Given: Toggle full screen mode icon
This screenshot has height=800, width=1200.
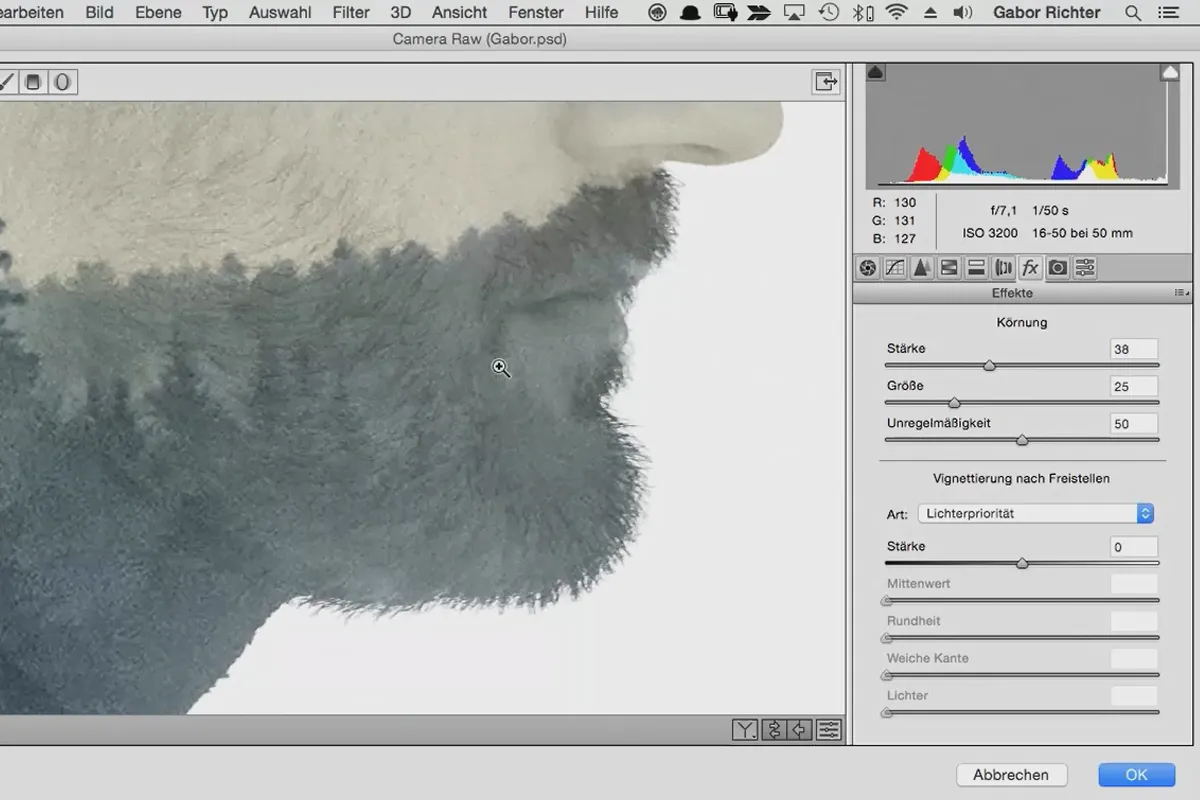Looking at the screenshot, I should click(x=825, y=82).
